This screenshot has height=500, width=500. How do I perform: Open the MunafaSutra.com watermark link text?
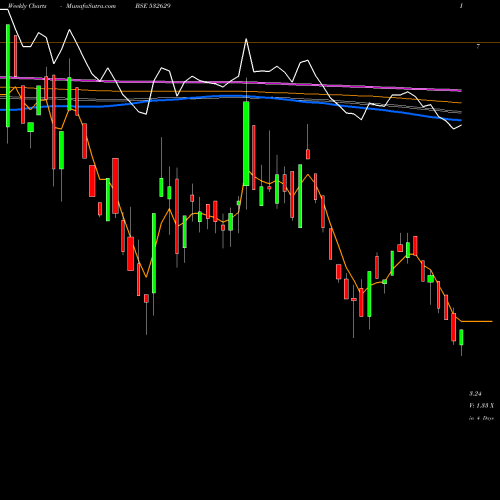tap(91, 6)
